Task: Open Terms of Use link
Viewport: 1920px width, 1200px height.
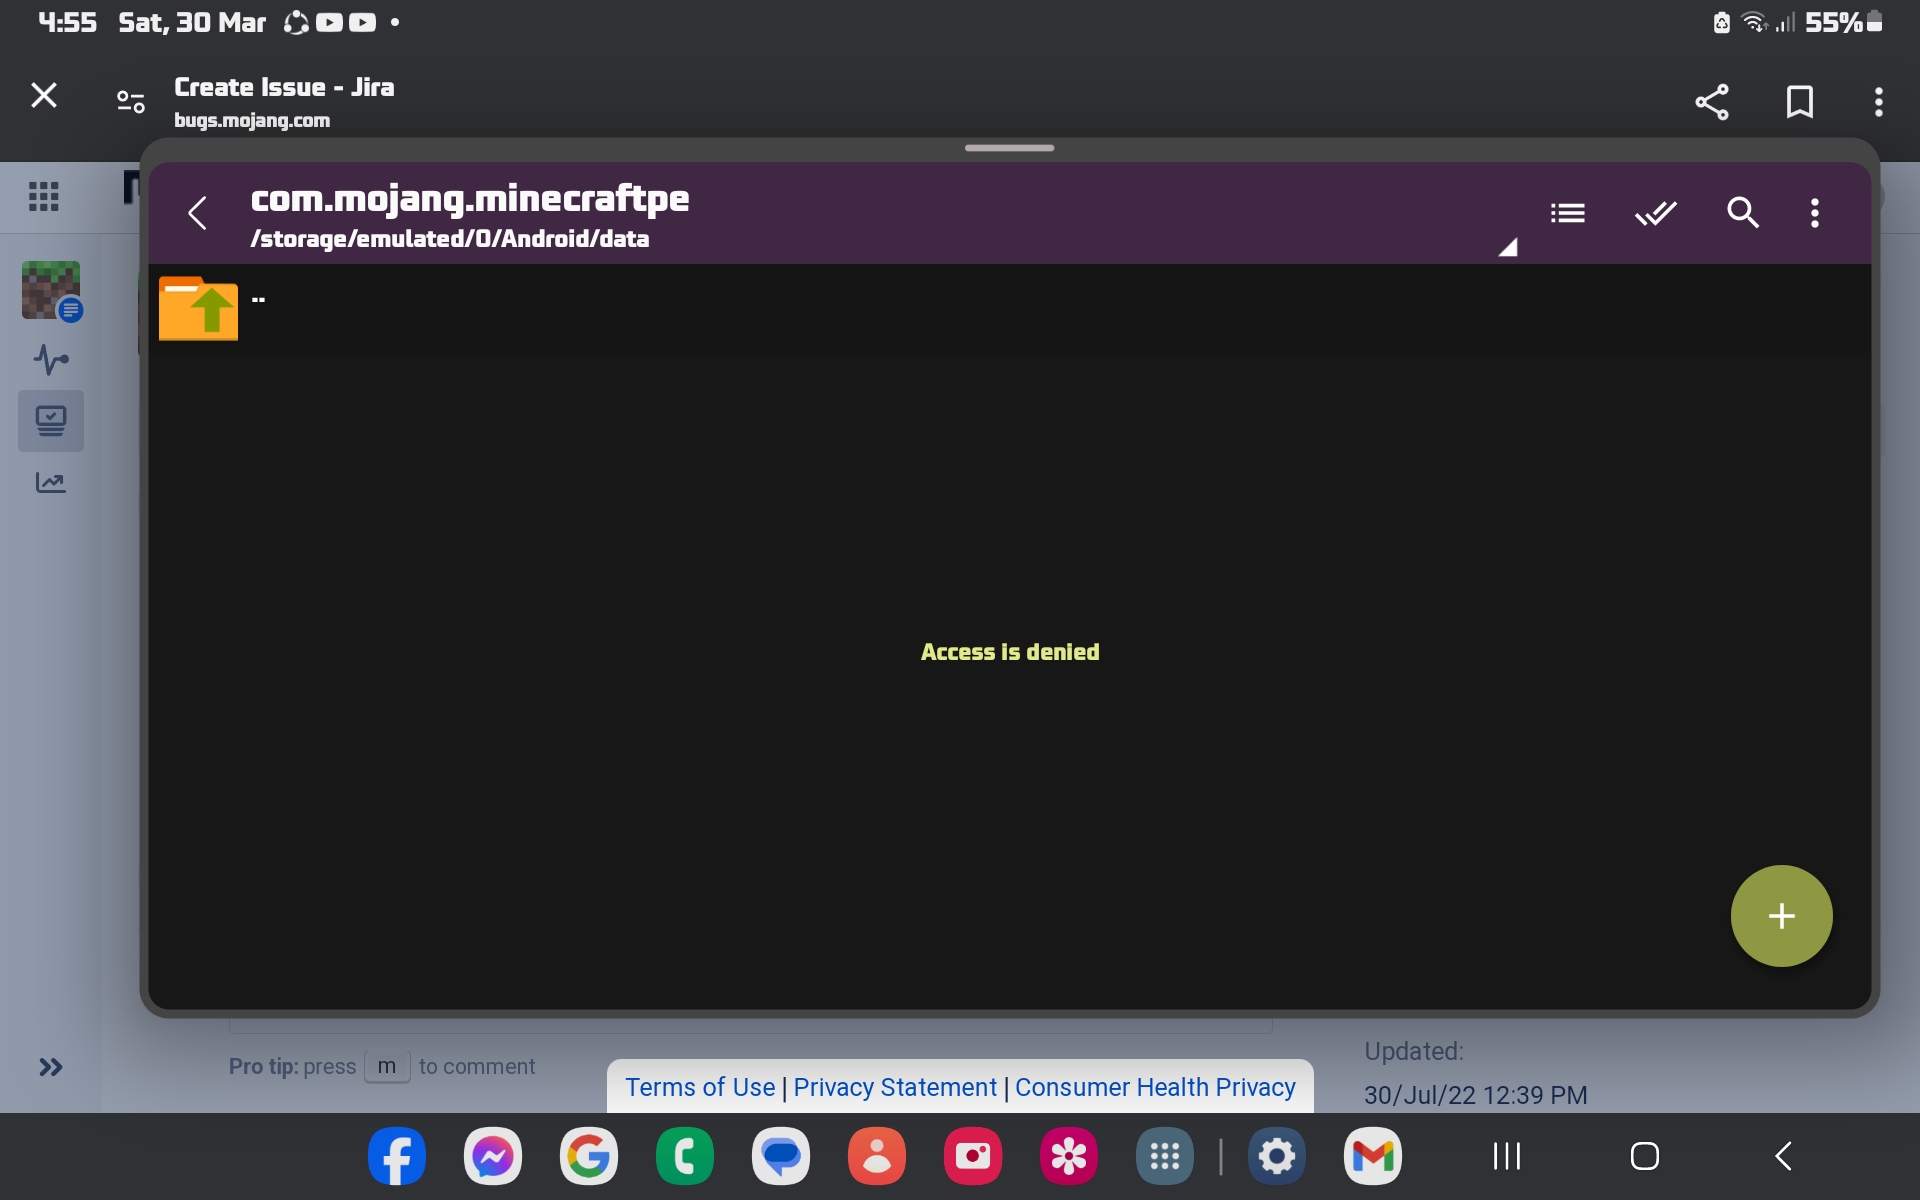Action: 700,1087
